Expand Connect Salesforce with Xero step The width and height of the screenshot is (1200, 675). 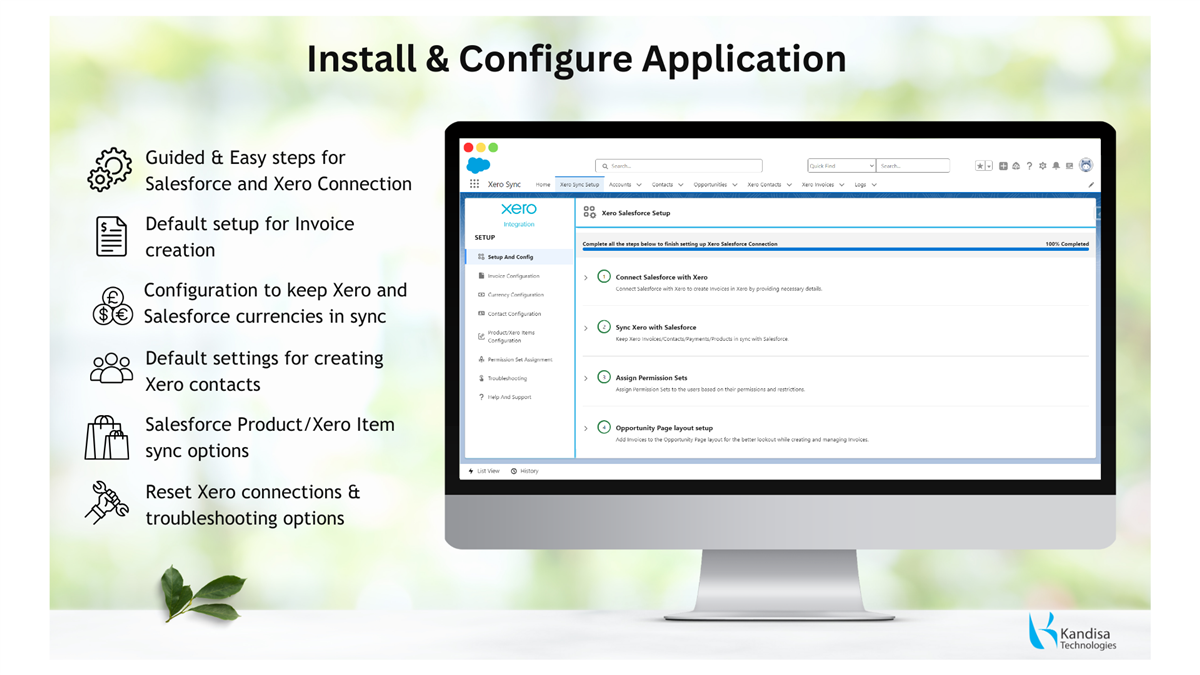(x=586, y=277)
